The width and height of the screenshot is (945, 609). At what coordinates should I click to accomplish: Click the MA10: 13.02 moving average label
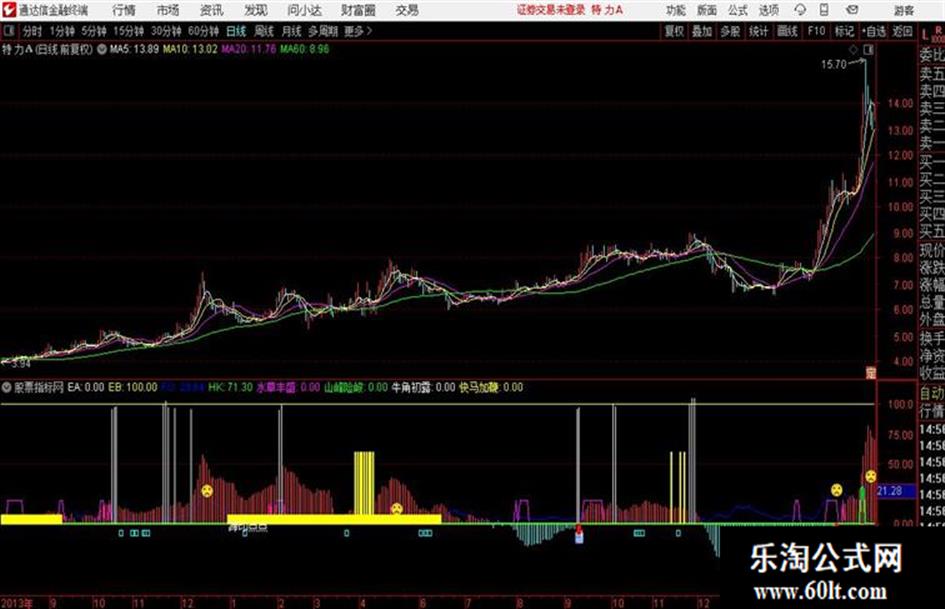(190, 49)
